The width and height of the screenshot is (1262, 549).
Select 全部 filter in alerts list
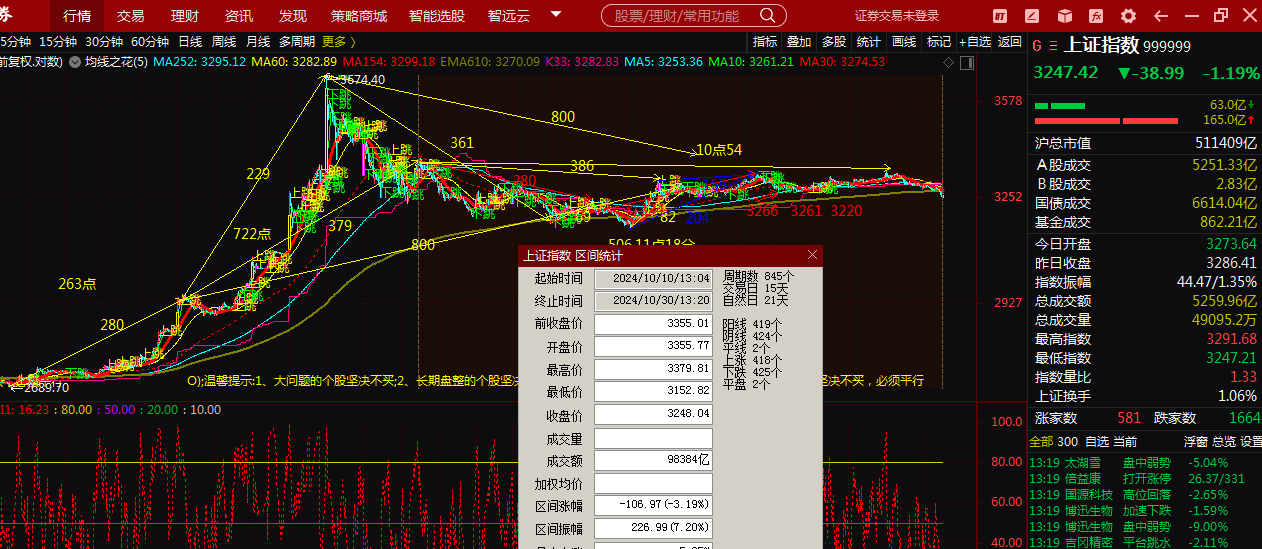pos(1041,441)
